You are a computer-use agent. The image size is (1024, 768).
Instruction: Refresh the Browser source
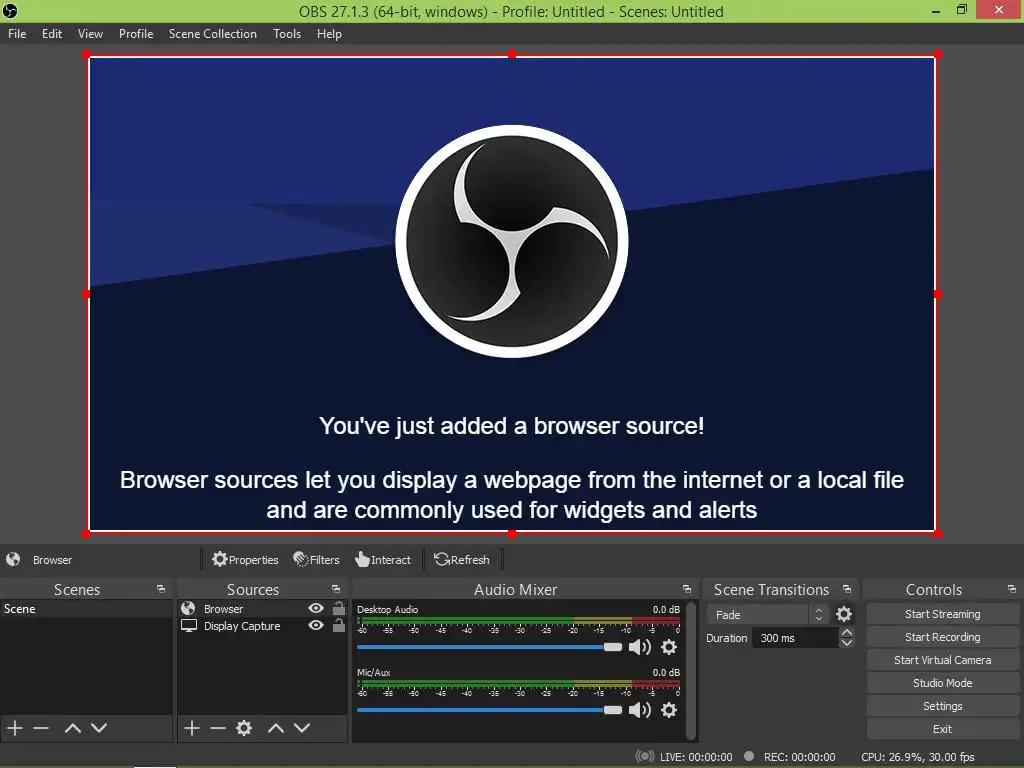point(462,560)
